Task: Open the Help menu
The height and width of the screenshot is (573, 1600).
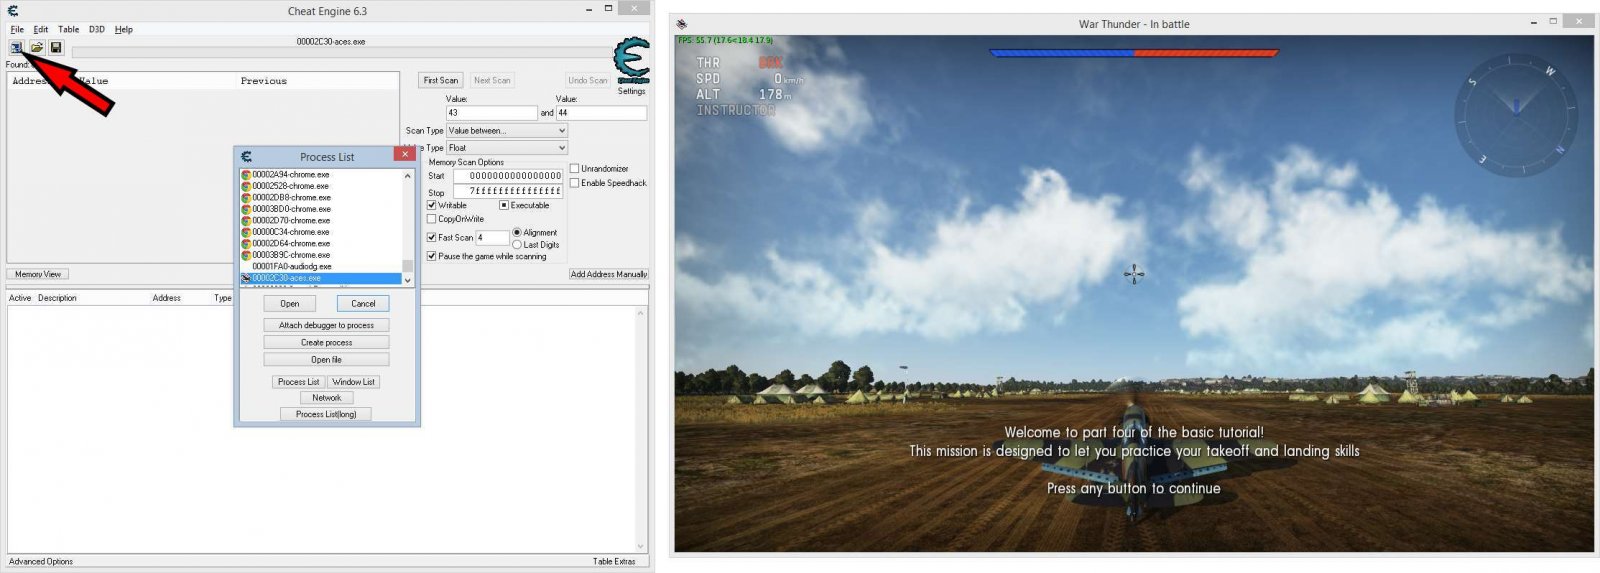Action: [124, 29]
